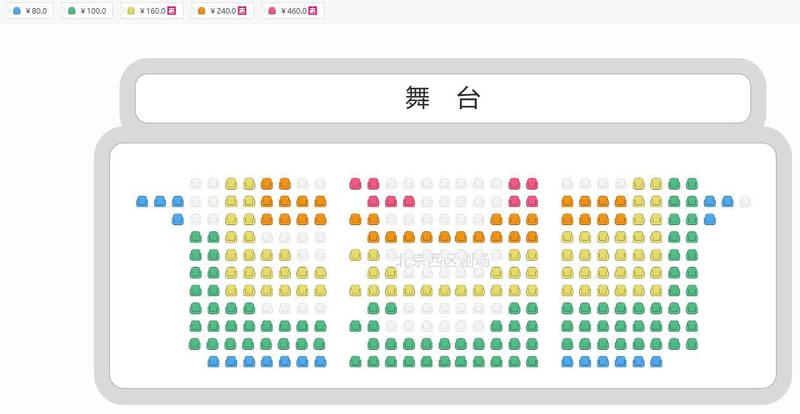800x414 pixels.
Task: Select leftmost orange seat in front row's left block
Action: coord(267,184)
